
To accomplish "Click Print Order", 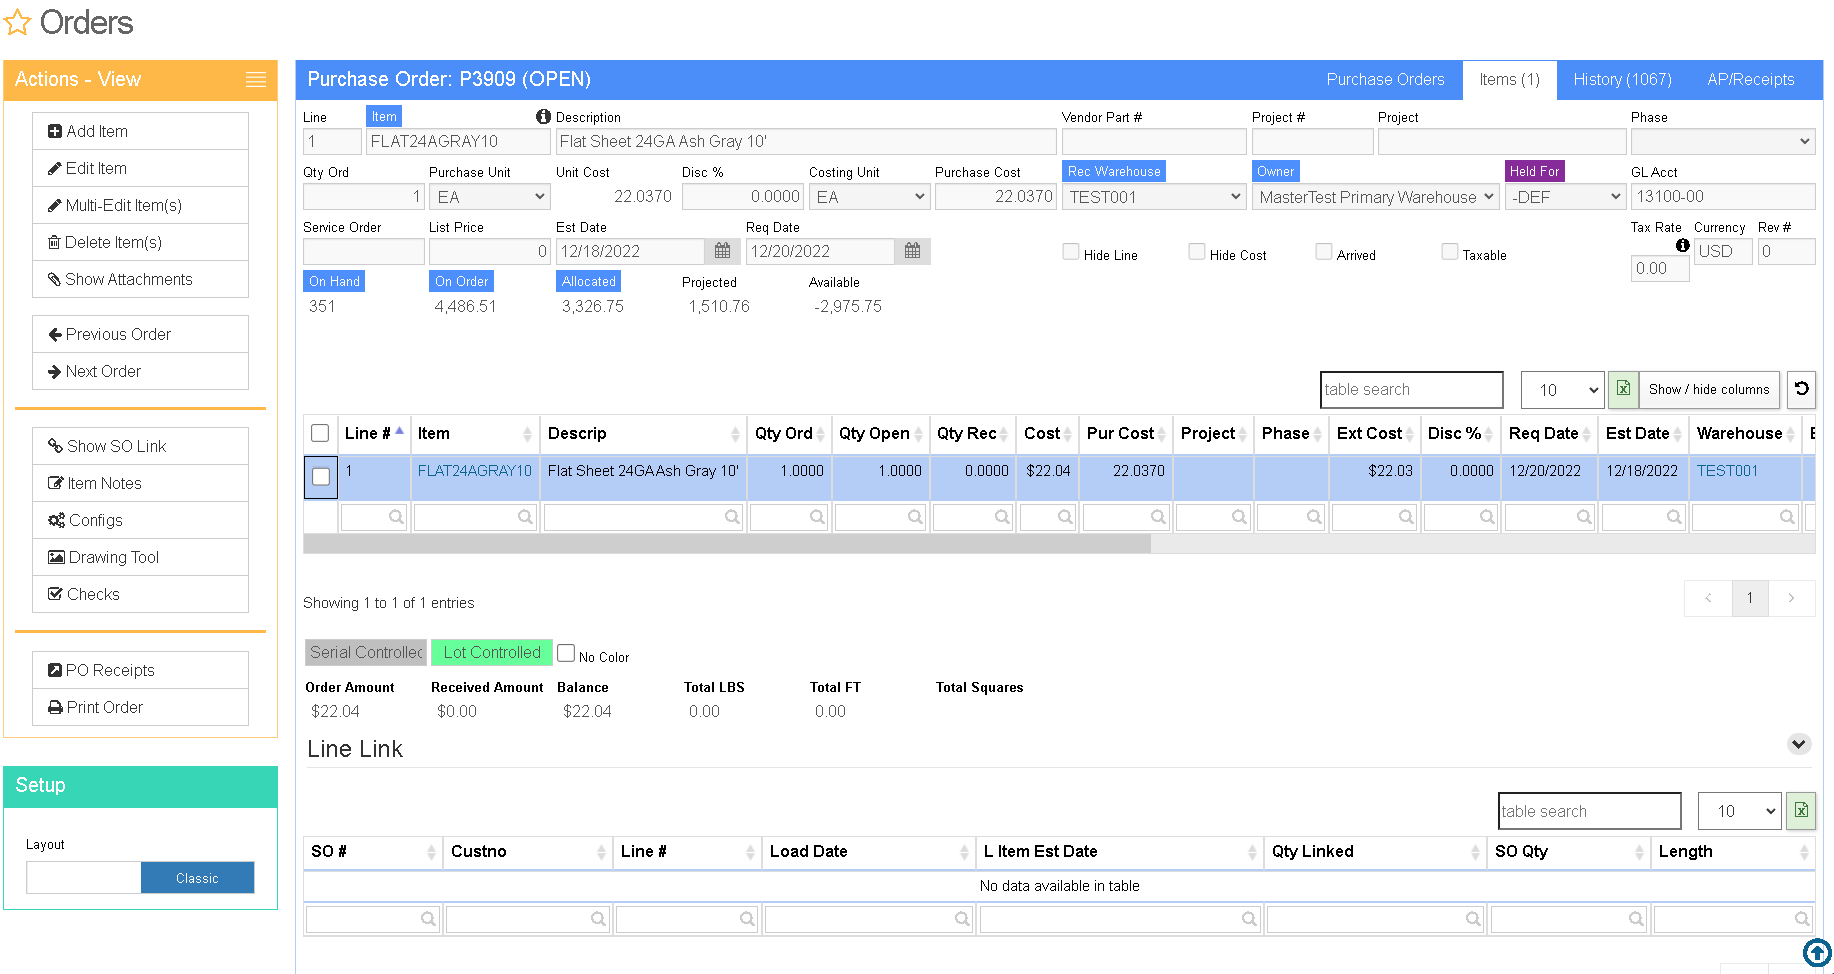I will 141,707.
